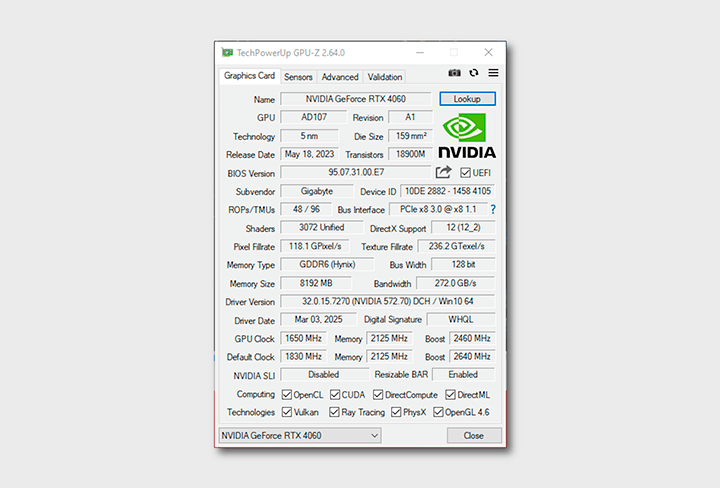Click the Bus Interface question mark icon
This screenshot has height=488, width=720.
[493, 210]
